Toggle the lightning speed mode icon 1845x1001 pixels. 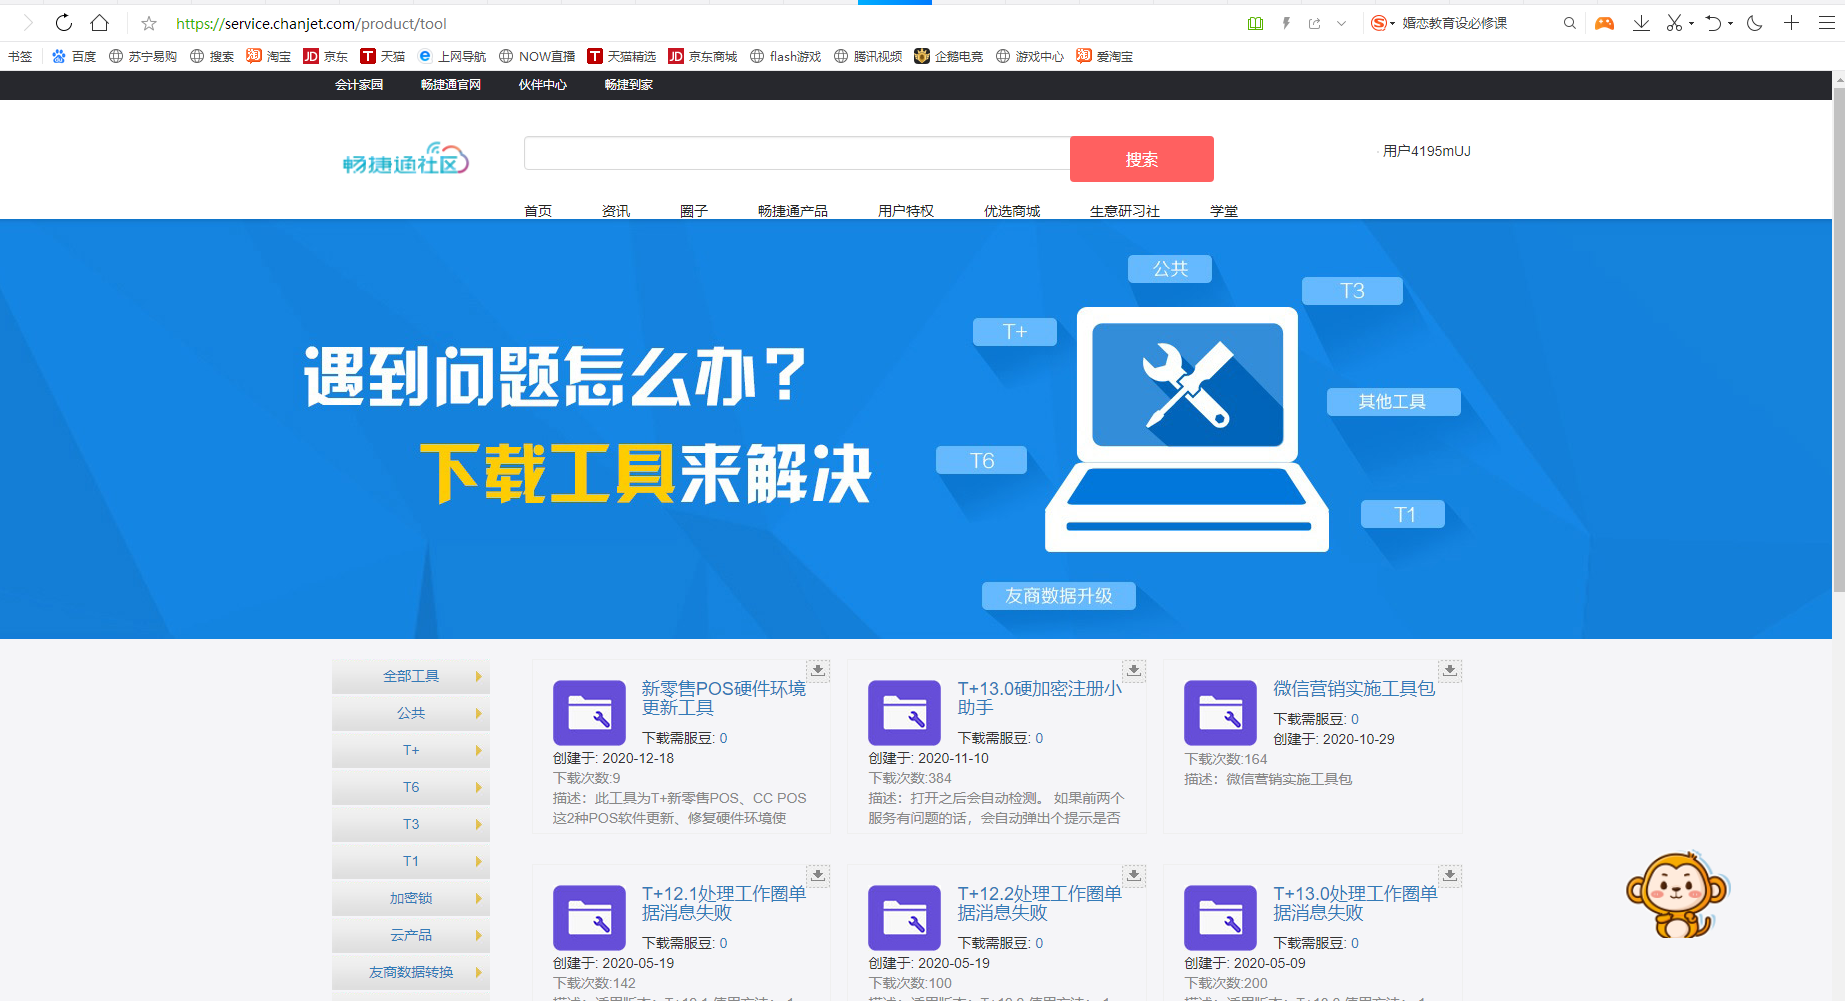click(1286, 23)
